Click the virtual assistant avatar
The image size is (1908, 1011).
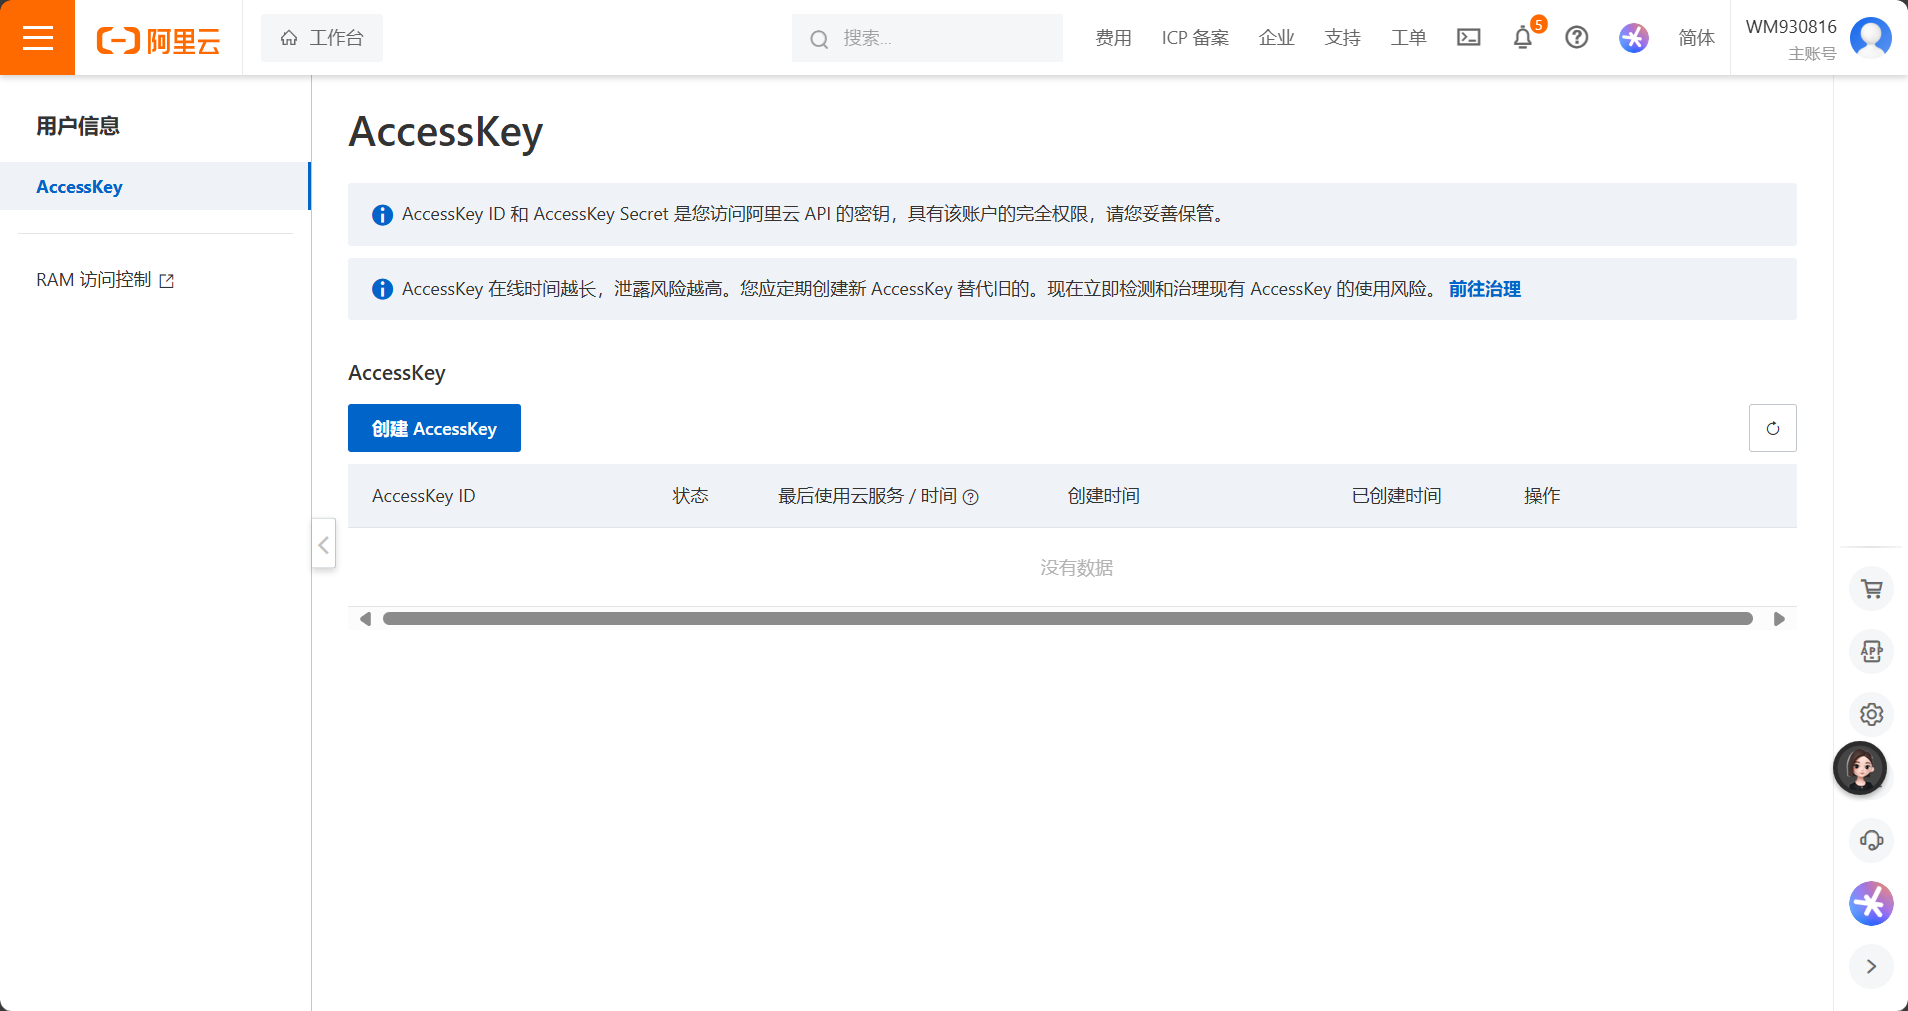(x=1860, y=768)
